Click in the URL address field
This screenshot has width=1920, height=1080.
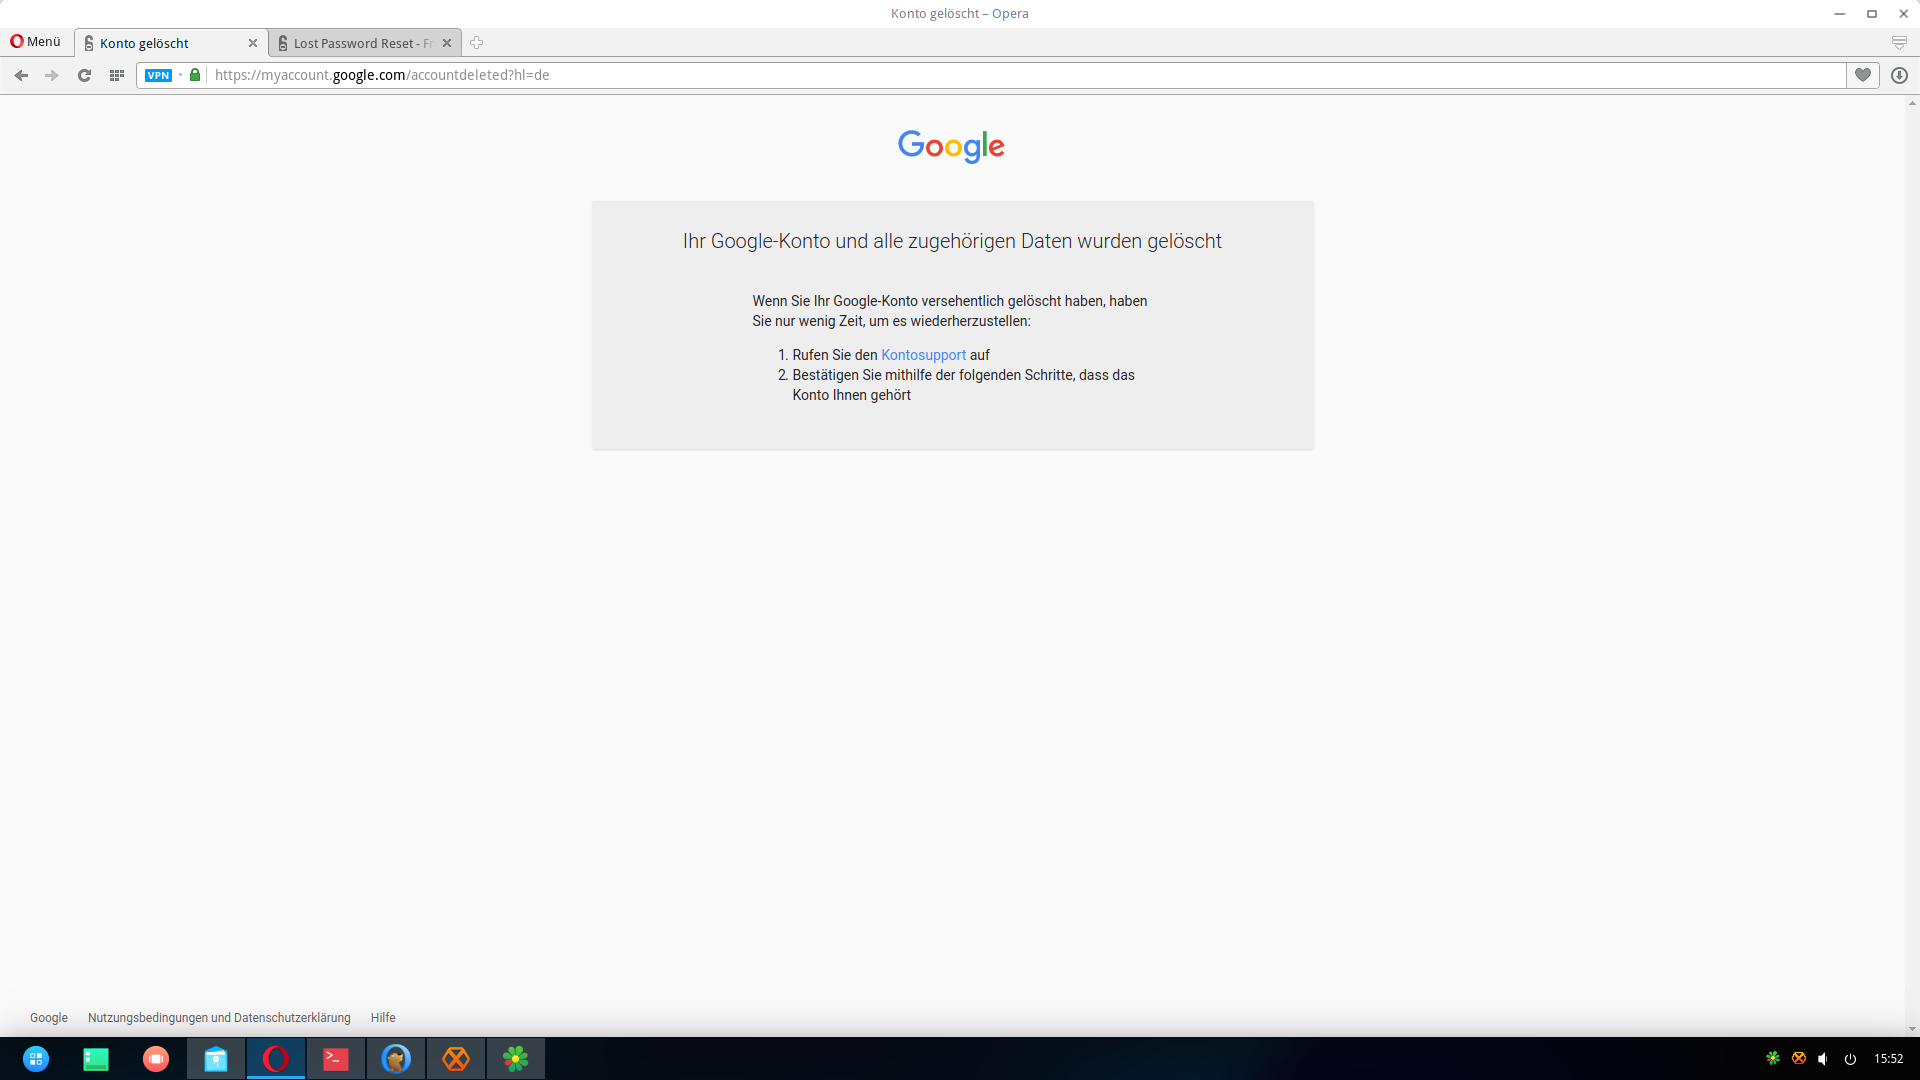[x=1000, y=75]
